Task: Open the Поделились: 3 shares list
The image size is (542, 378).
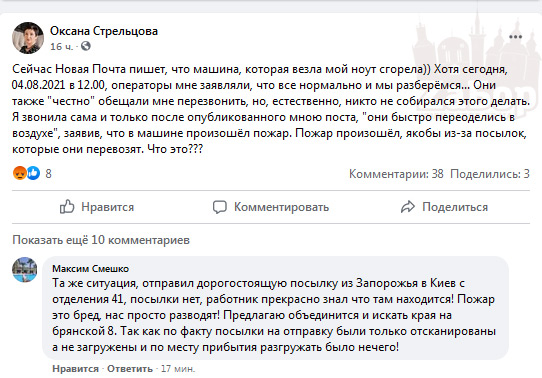Action: point(490,173)
